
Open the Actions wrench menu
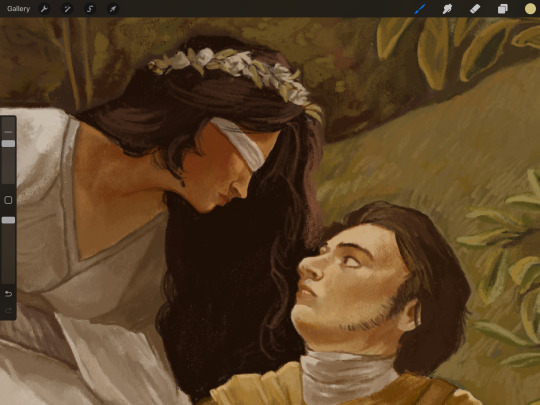[44, 9]
